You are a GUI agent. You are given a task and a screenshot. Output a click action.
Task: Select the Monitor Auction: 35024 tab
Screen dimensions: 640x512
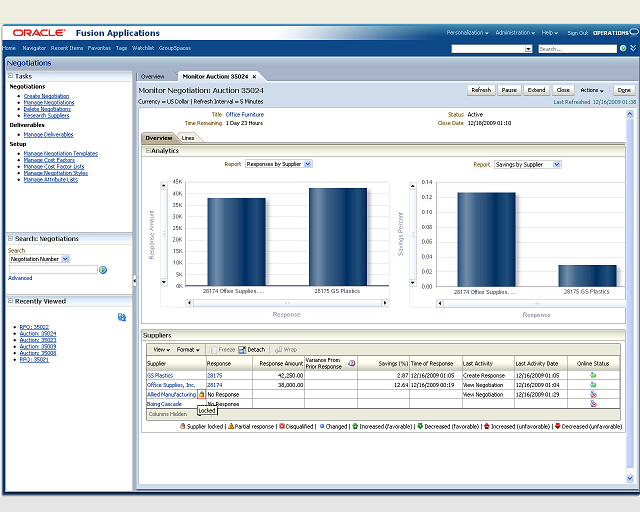(x=215, y=76)
